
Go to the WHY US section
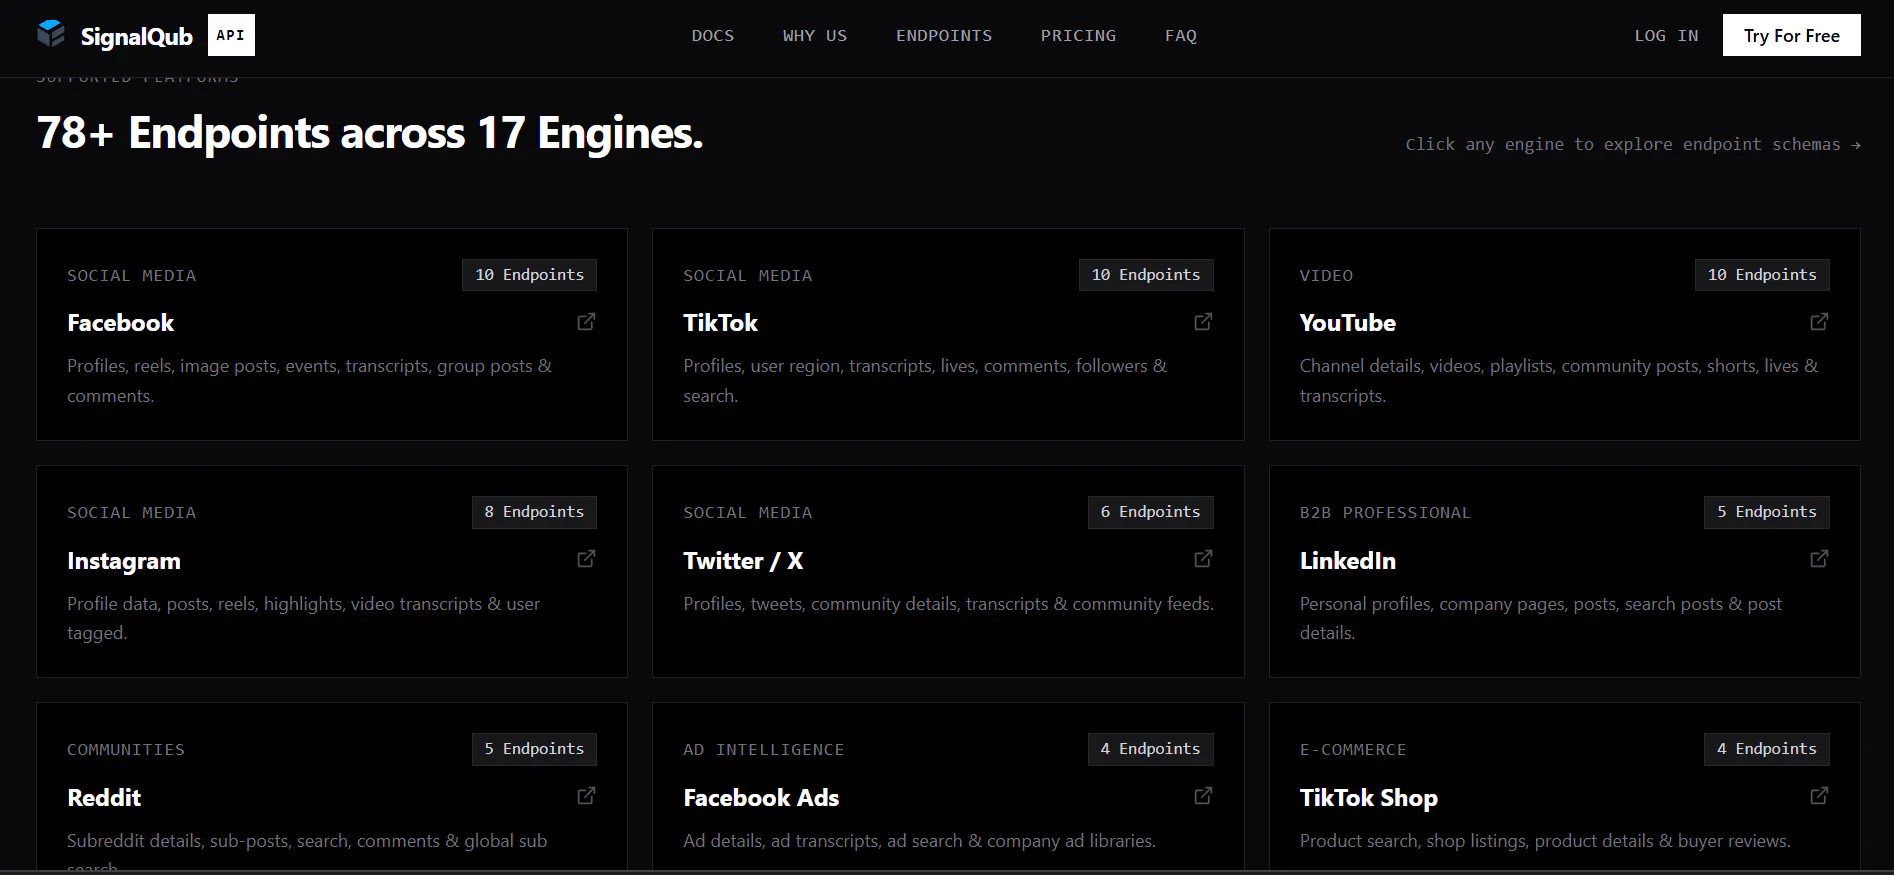point(815,36)
